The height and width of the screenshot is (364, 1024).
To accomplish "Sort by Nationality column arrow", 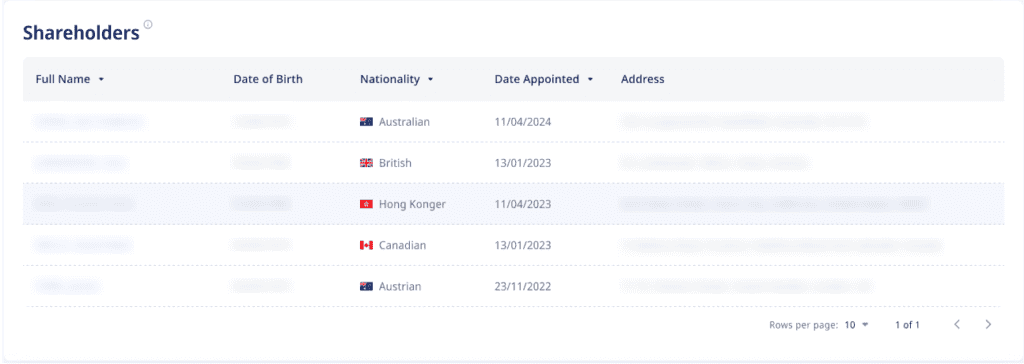I will pos(430,80).
